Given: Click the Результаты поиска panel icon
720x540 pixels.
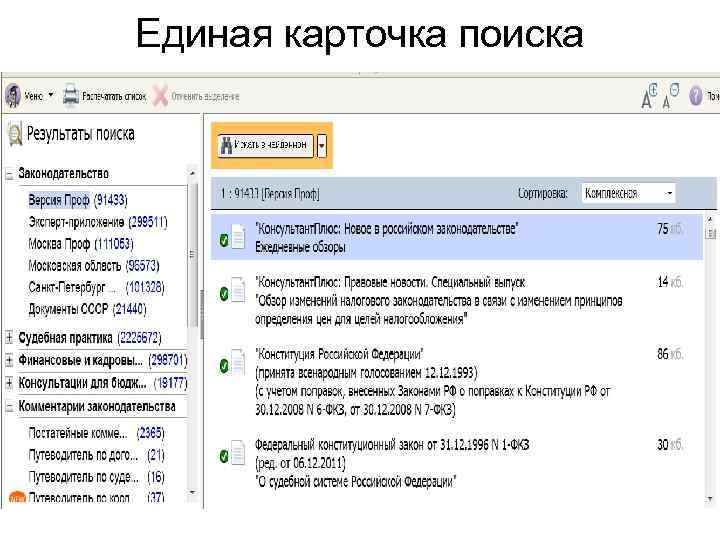Looking at the screenshot, I should pos(15,135).
